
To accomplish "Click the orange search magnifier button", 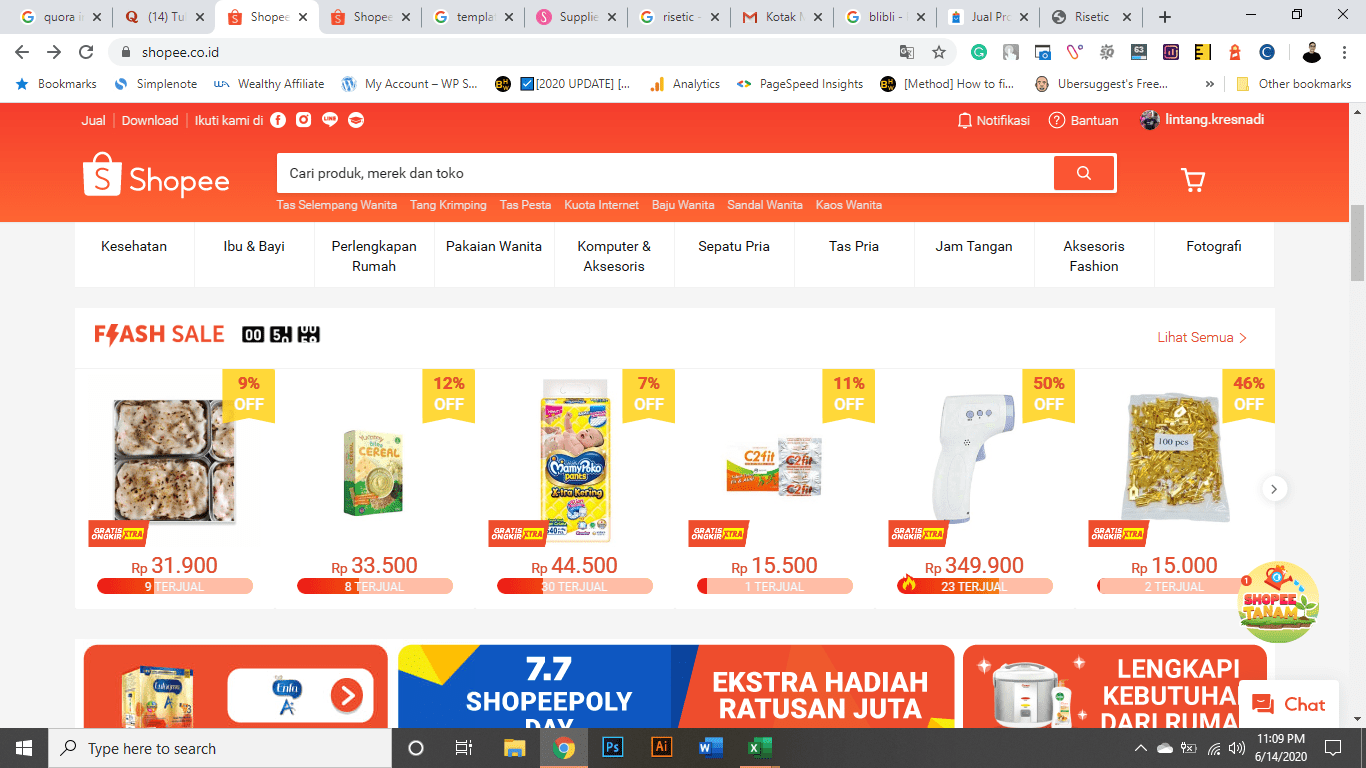I will click(x=1084, y=173).
